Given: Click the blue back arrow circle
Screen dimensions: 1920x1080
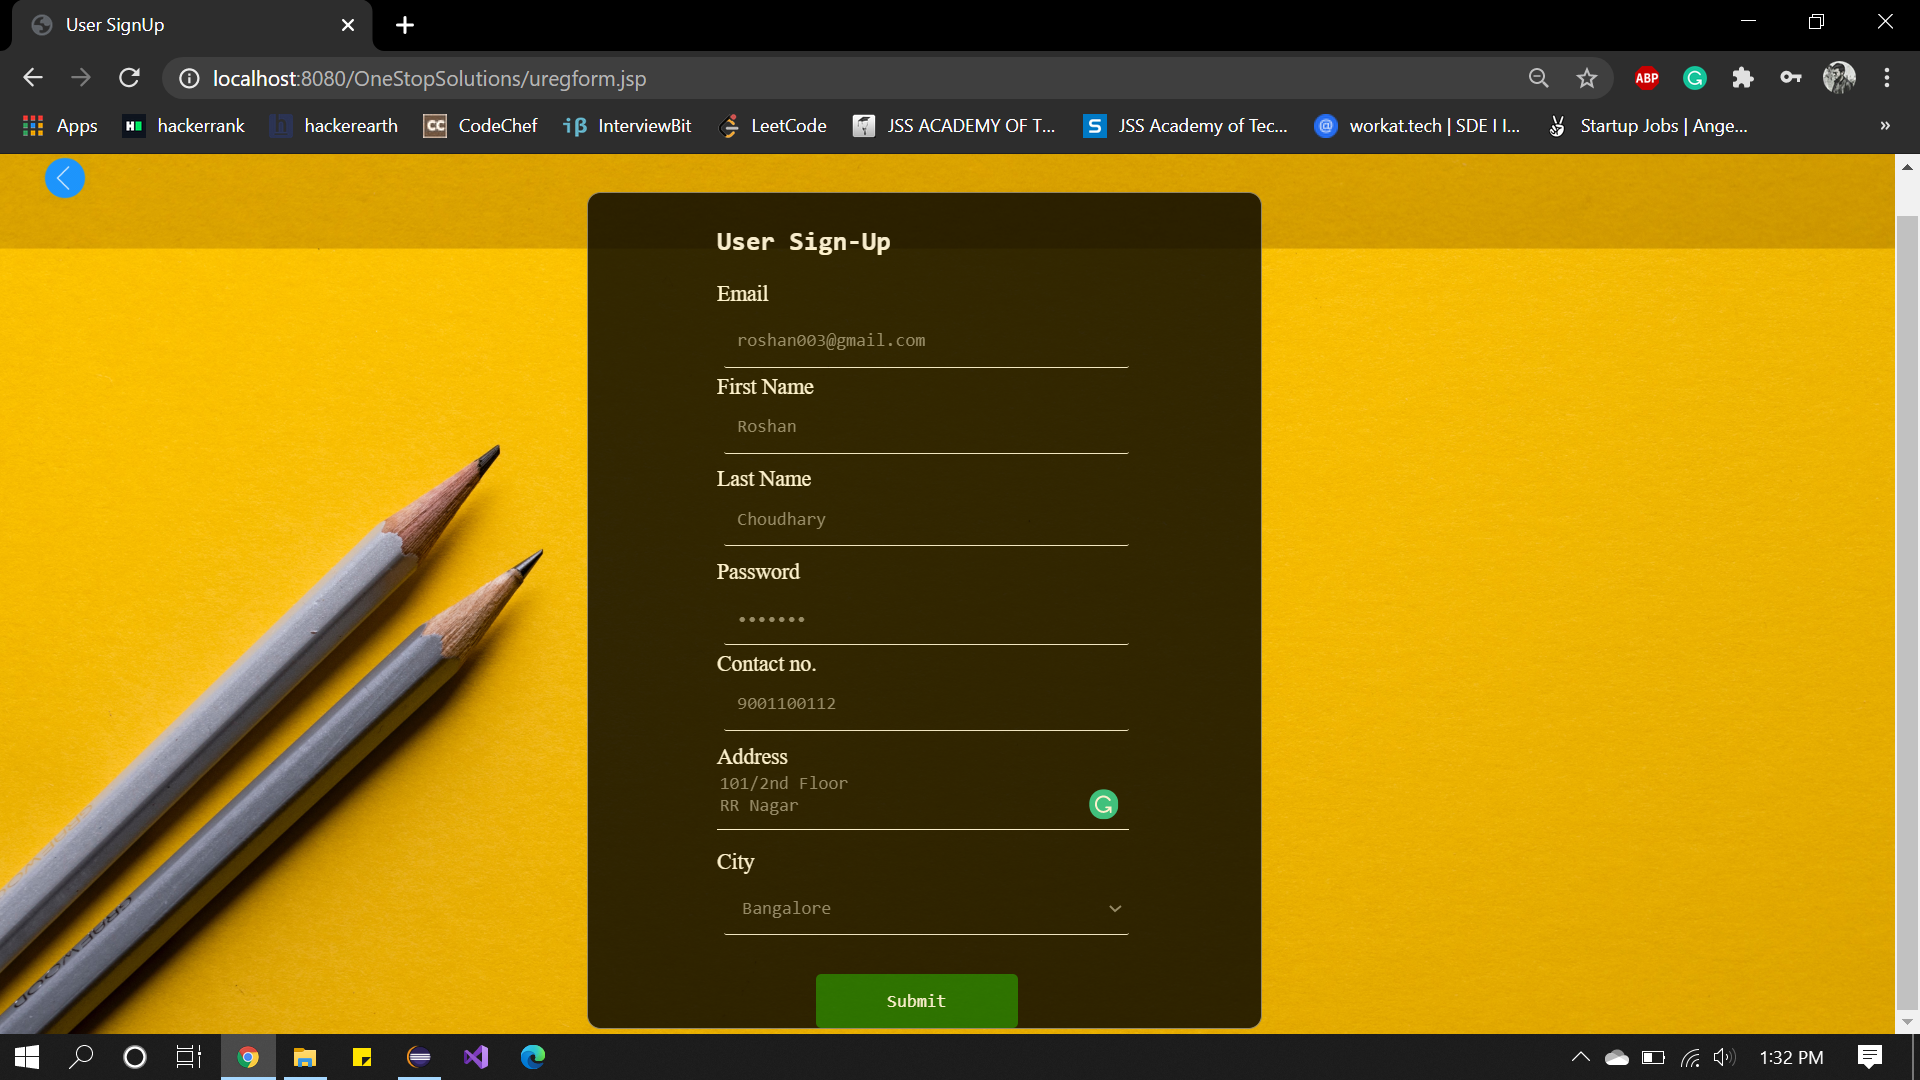Looking at the screenshot, I should [x=65, y=178].
